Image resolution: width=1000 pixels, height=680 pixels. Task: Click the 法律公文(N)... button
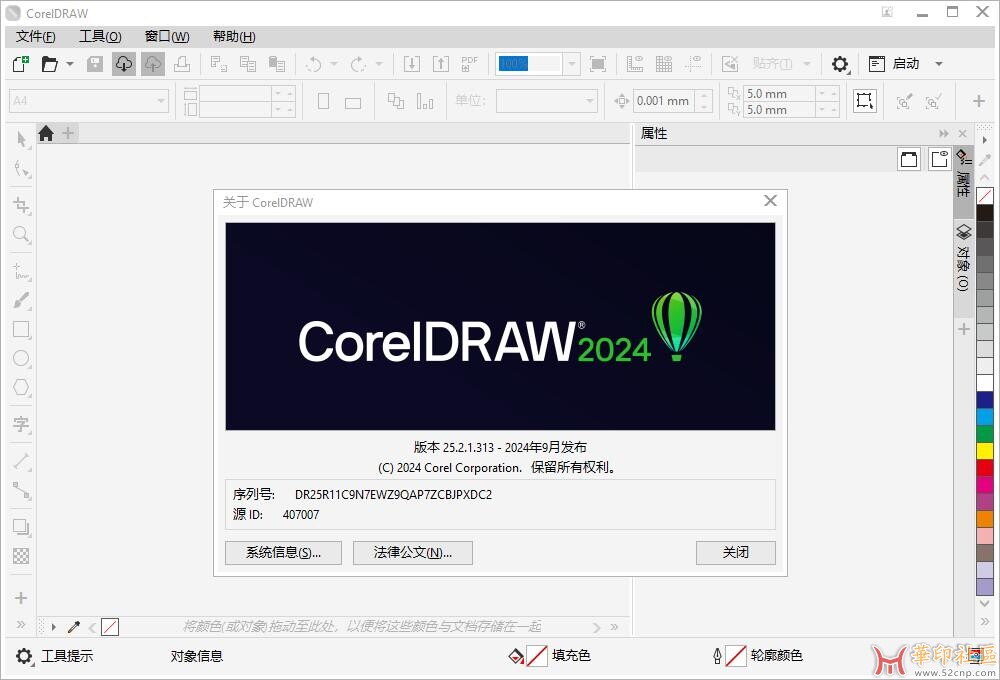coord(413,553)
